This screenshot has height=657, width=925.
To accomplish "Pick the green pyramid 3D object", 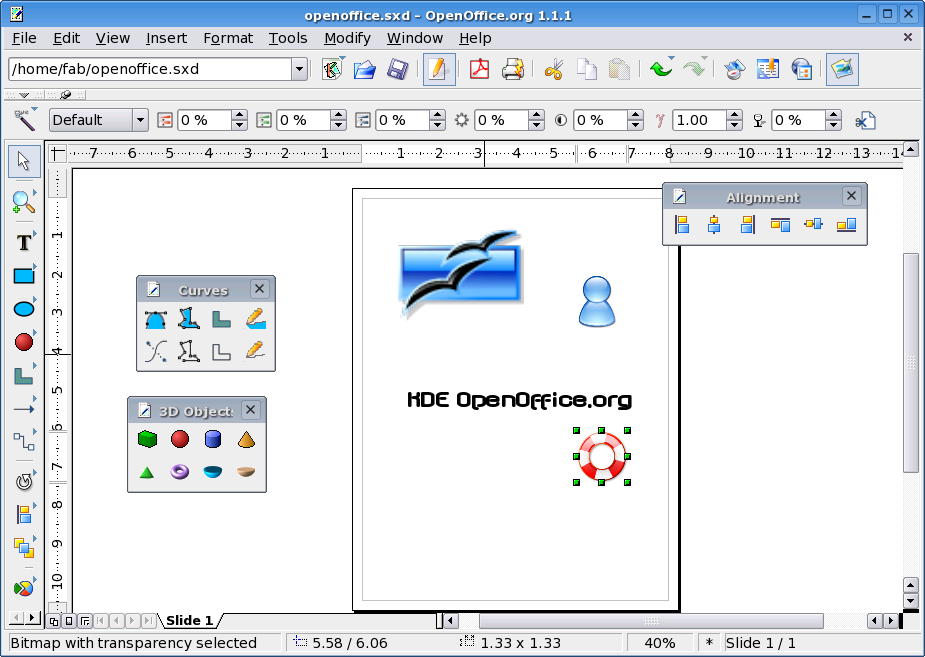I will [147, 472].
